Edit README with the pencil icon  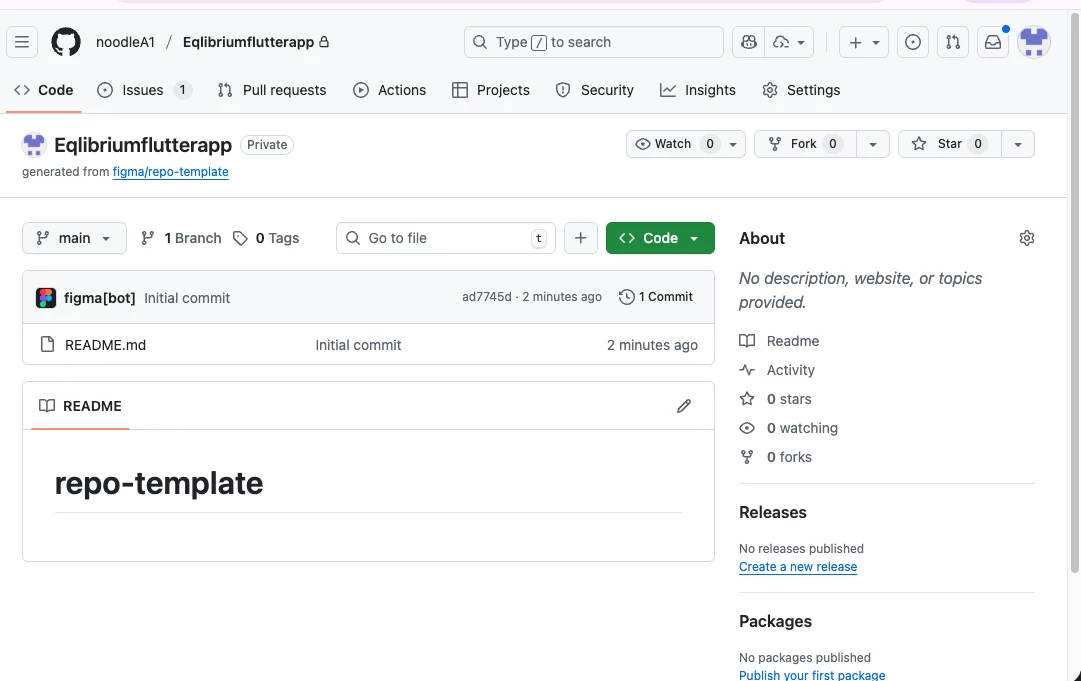point(683,406)
